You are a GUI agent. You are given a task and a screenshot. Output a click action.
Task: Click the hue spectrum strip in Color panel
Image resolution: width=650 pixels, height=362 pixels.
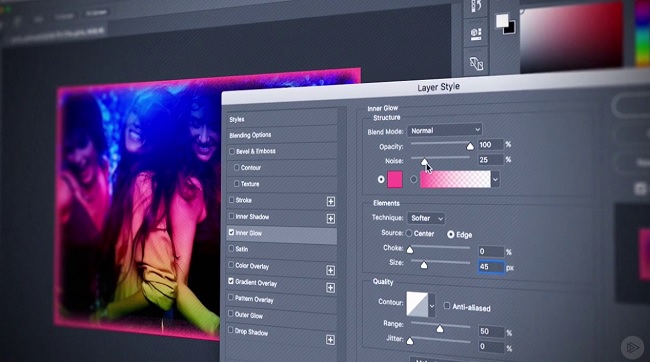pyautogui.click(x=643, y=33)
